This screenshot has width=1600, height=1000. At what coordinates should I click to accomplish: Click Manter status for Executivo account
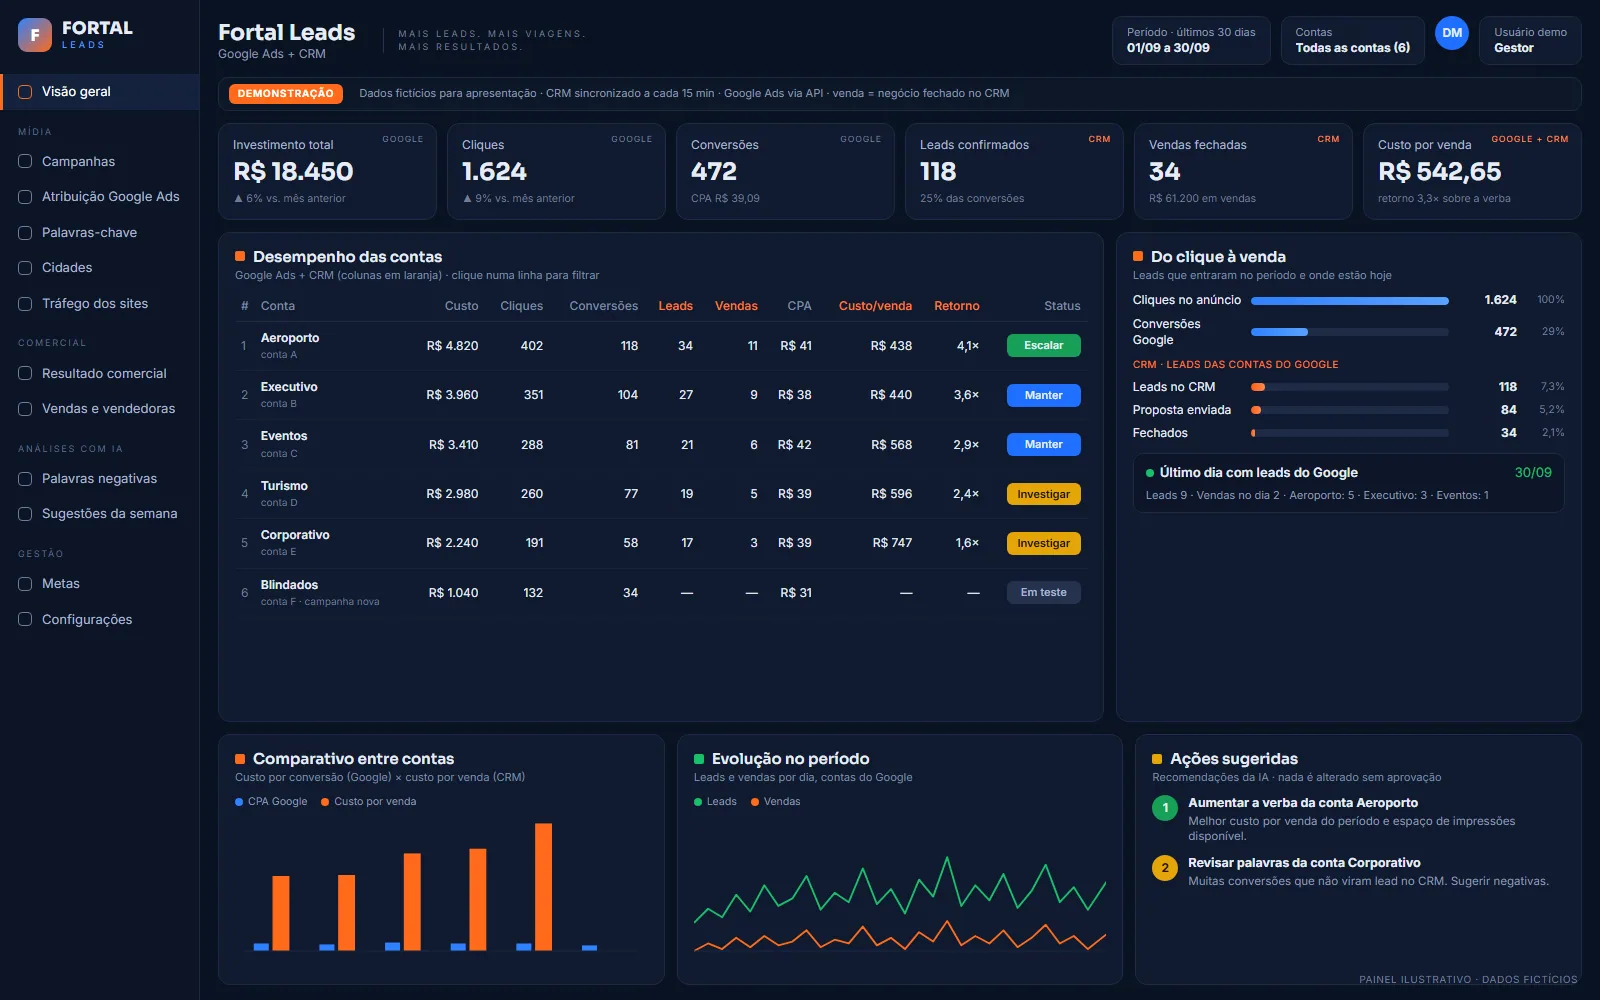coord(1043,396)
